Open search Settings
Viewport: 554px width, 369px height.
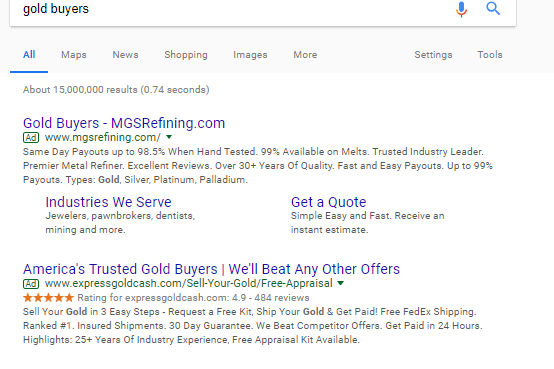click(433, 55)
